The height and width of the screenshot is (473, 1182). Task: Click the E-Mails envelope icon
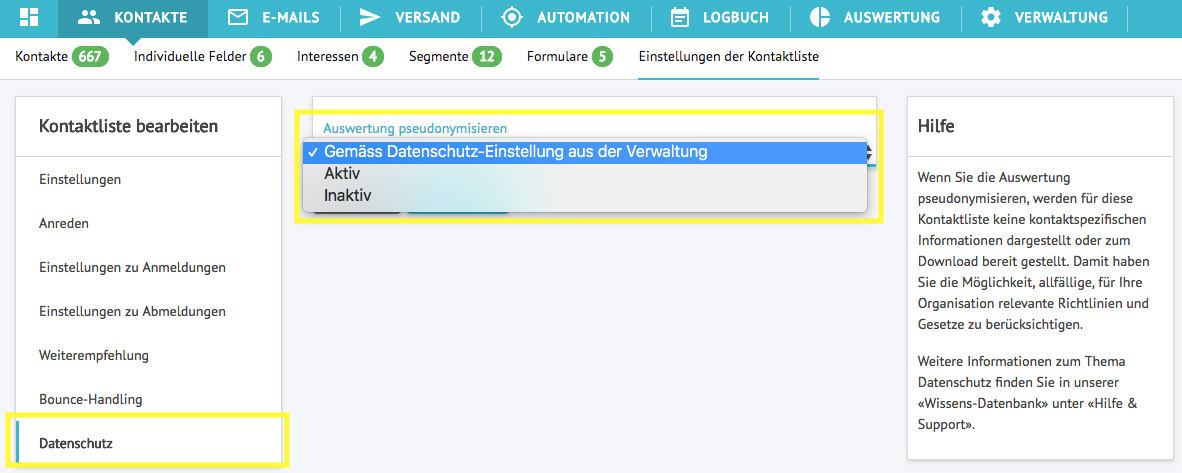[x=237, y=17]
